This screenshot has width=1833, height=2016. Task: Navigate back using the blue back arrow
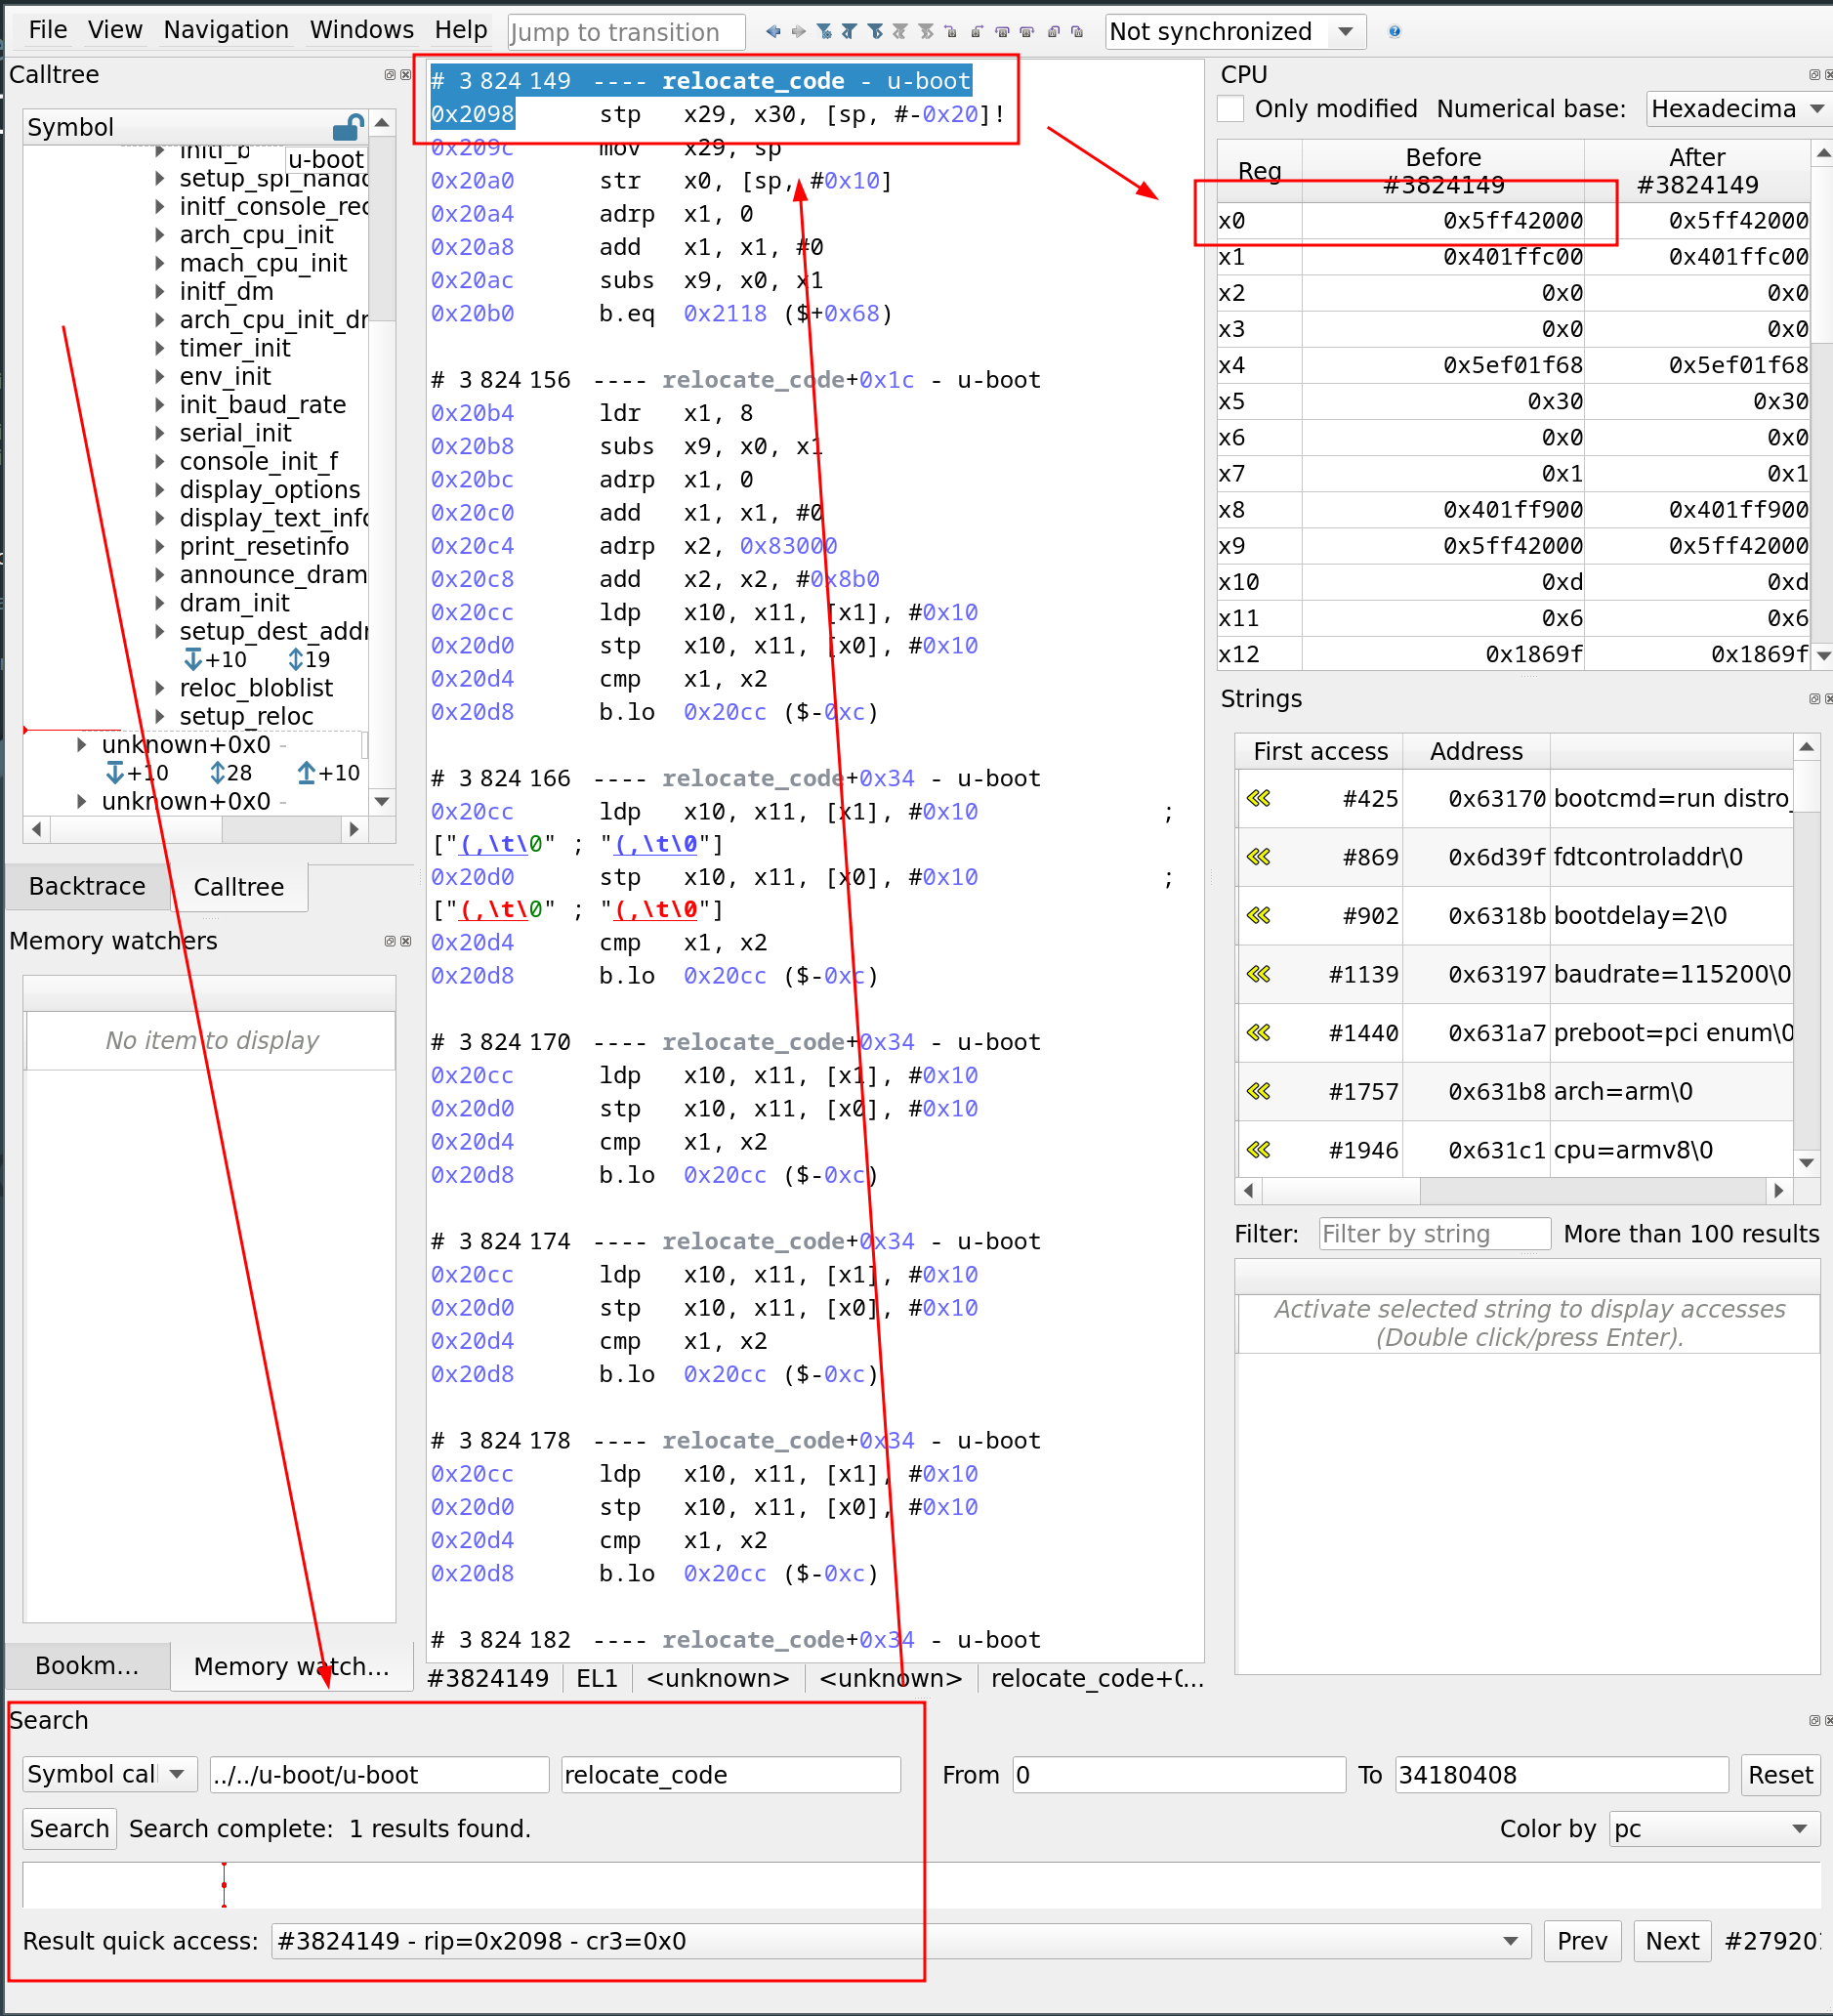tap(773, 31)
